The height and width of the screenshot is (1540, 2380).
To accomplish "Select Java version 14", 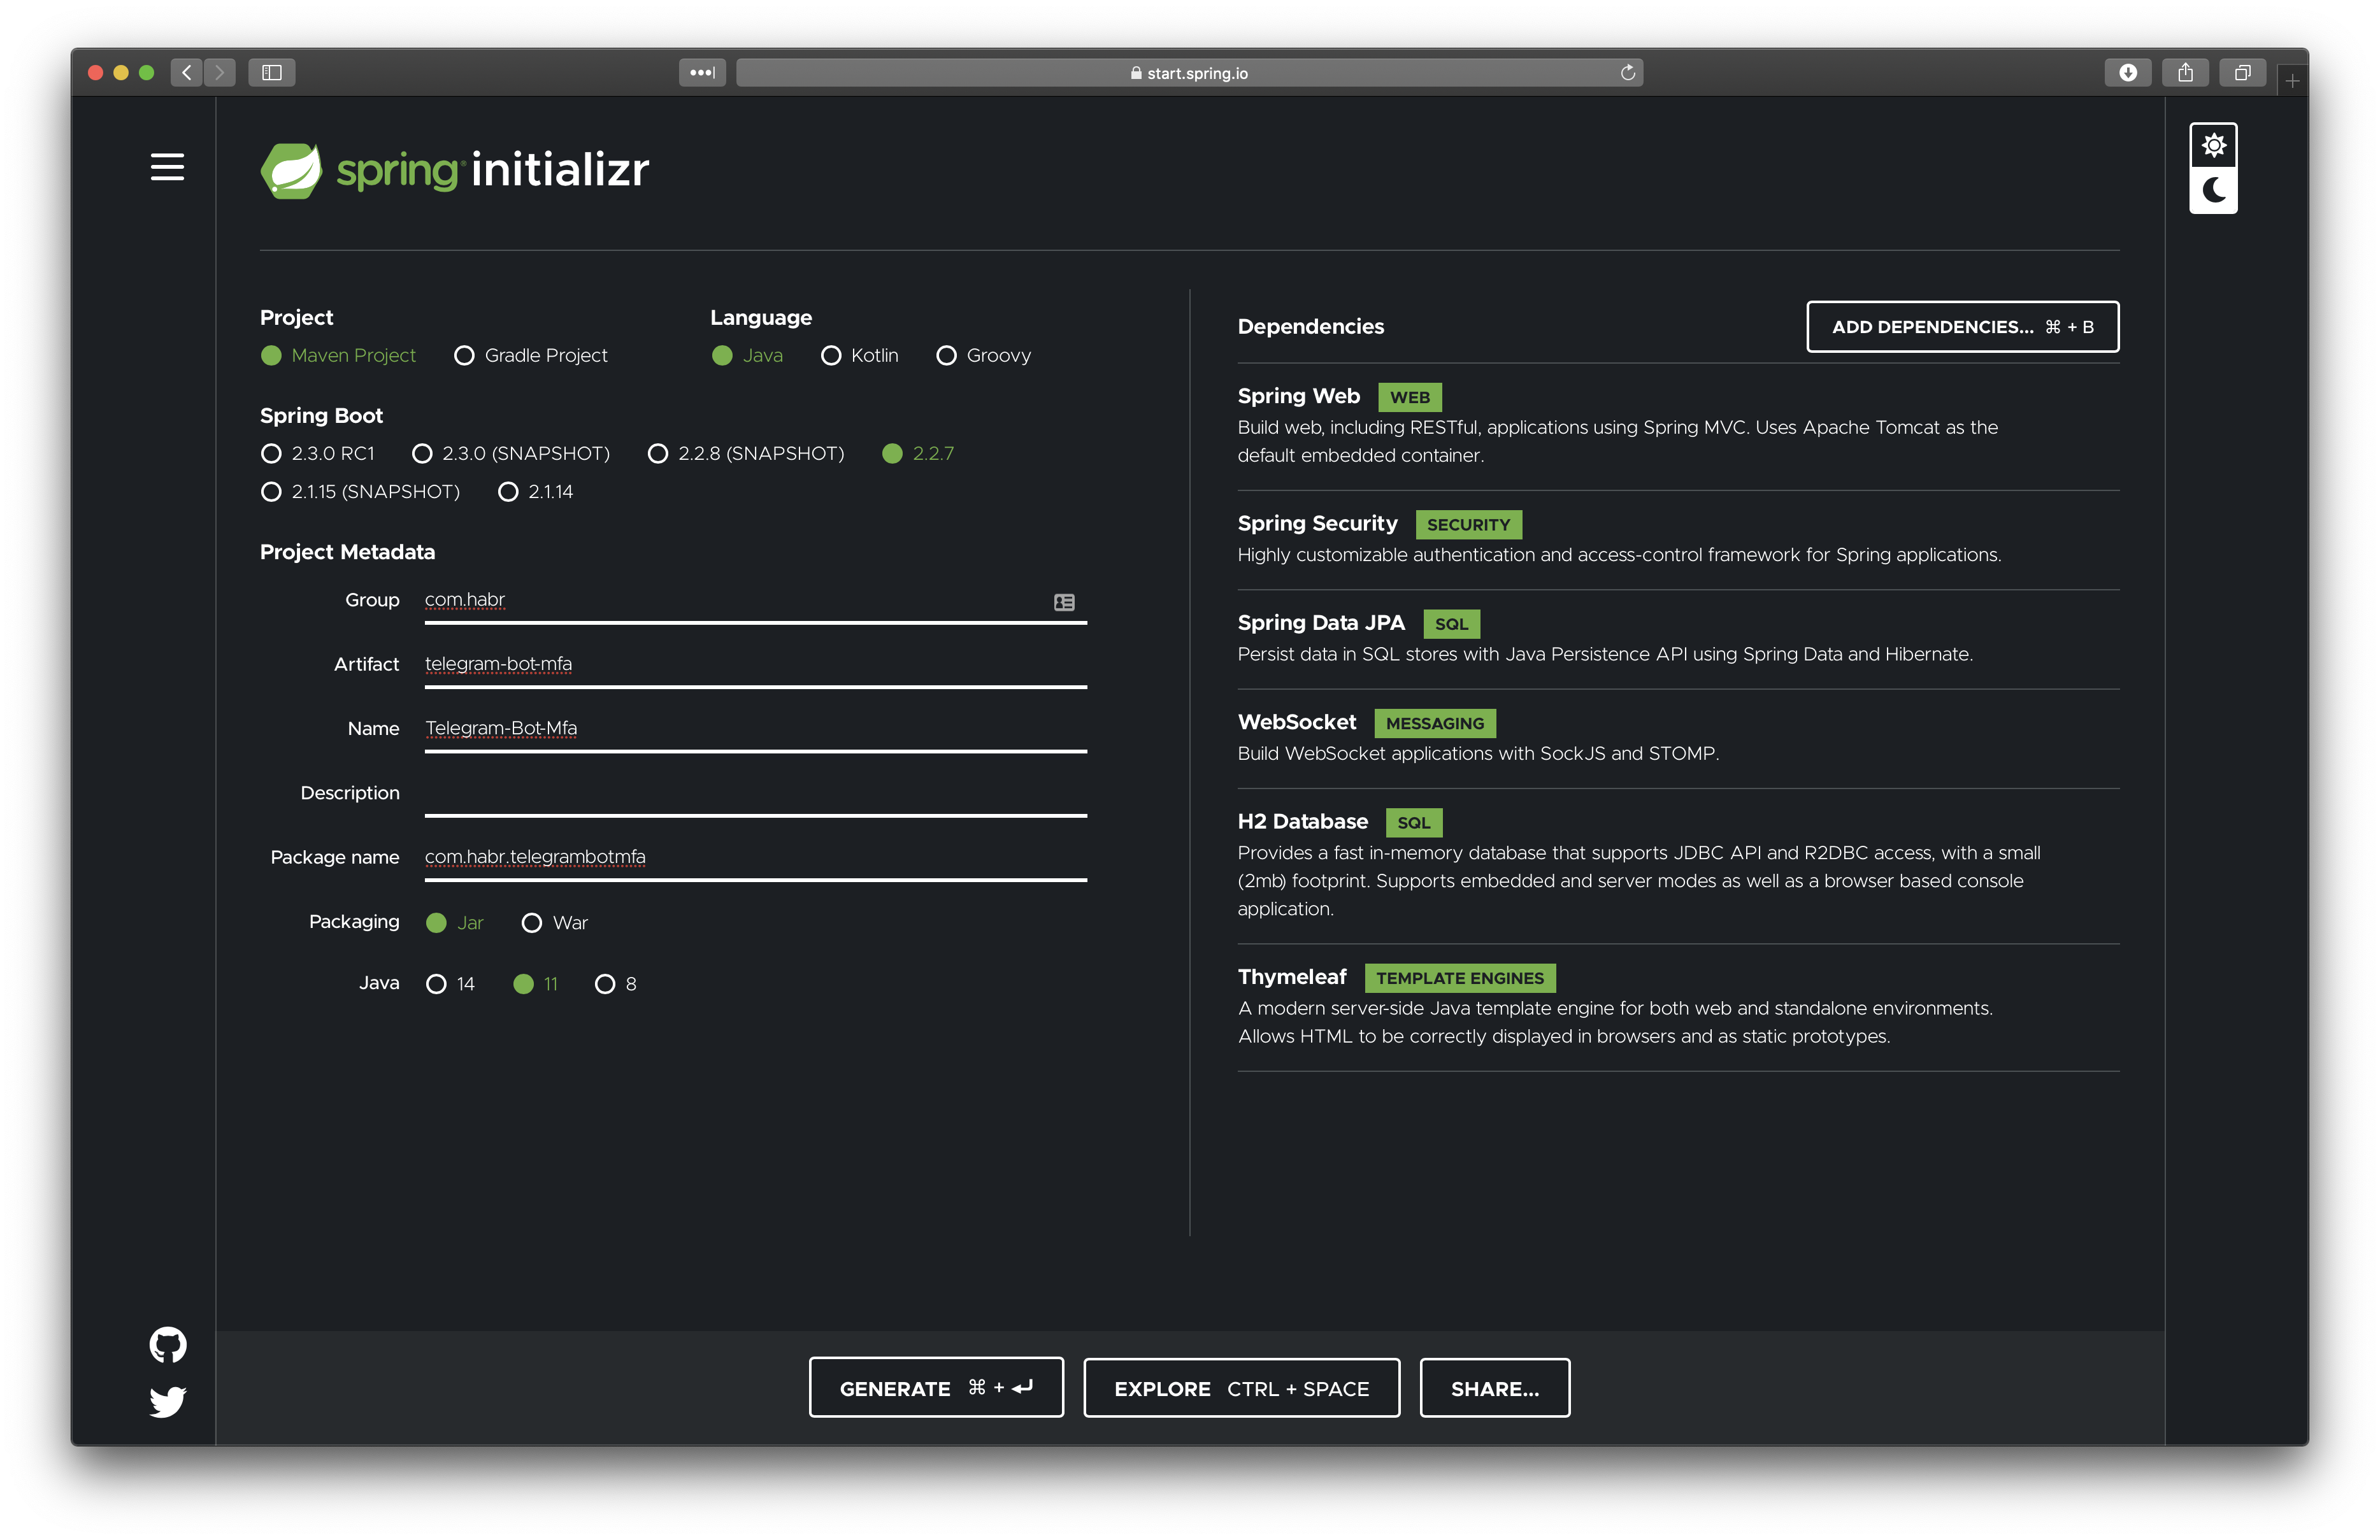I will [450, 984].
